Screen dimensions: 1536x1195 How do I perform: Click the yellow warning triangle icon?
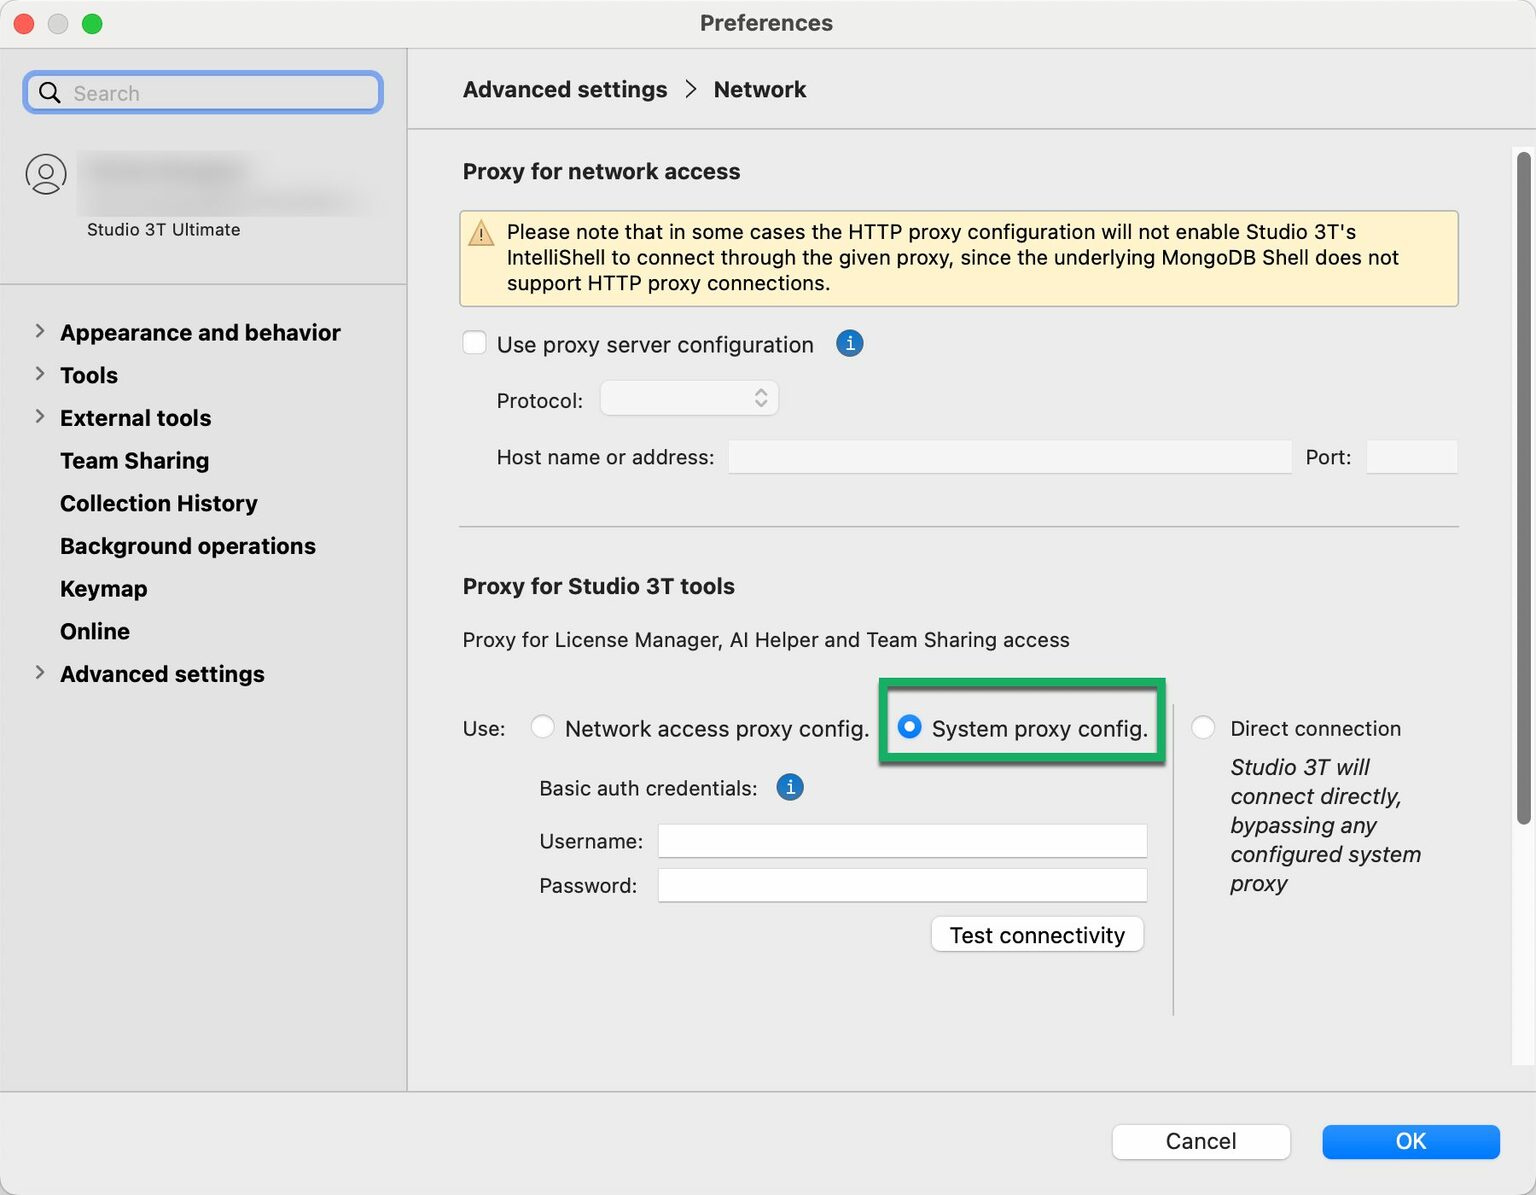[481, 233]
